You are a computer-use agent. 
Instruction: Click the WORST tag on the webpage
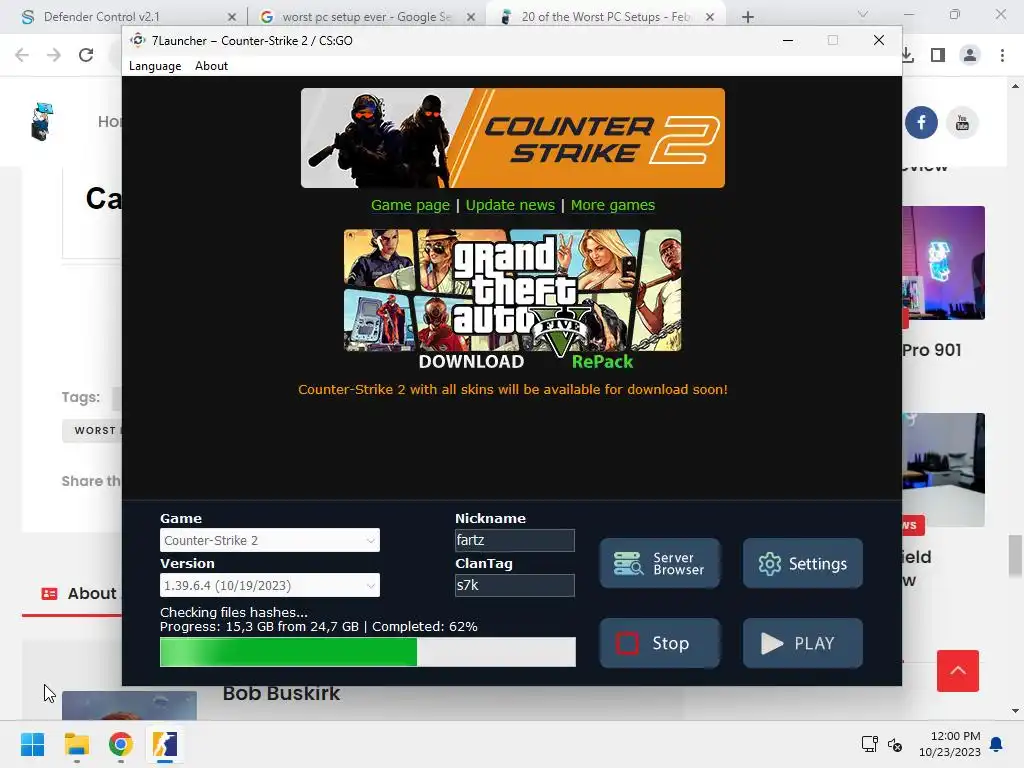point(92,430)
